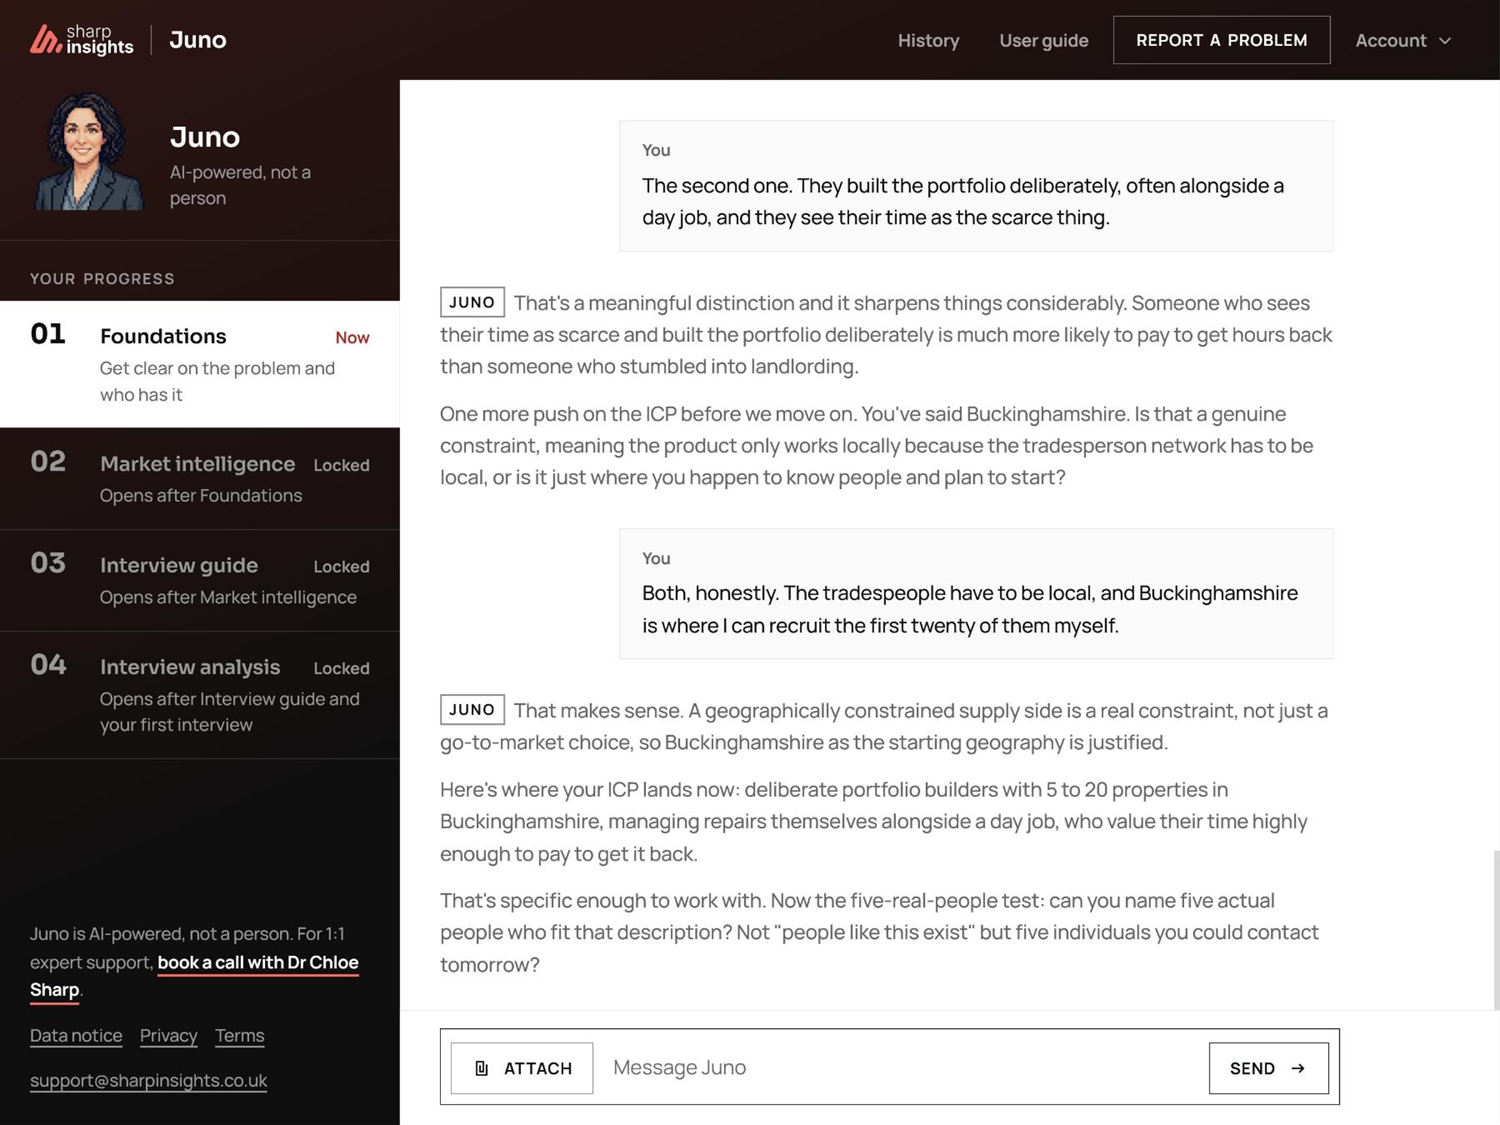
Task: Click the chat scrollbar thumb
Action: click(1496, 930)
